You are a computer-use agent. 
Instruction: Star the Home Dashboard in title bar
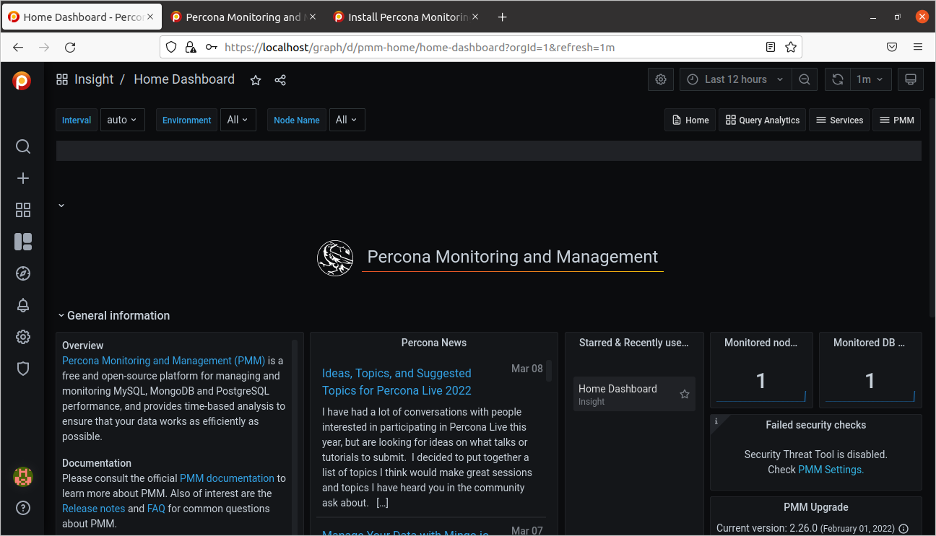pos(255,80)
